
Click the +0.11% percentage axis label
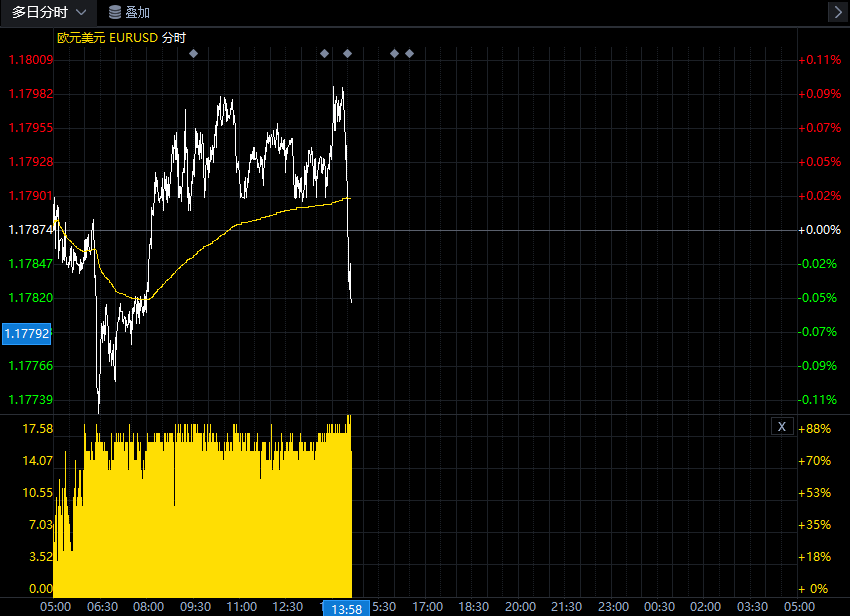[820, 60]
